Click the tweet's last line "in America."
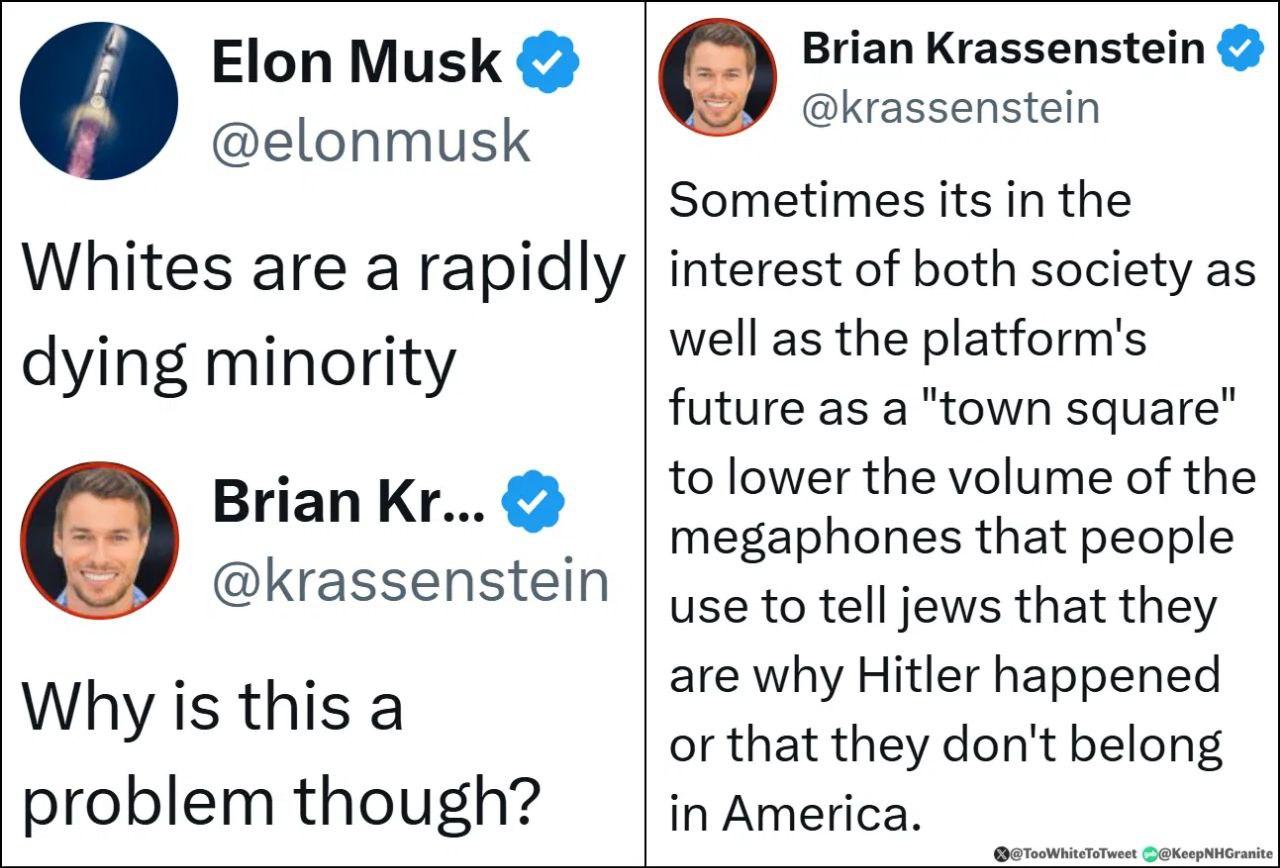The width and height of the screenshot is (1280, 868). pos(794,814)
